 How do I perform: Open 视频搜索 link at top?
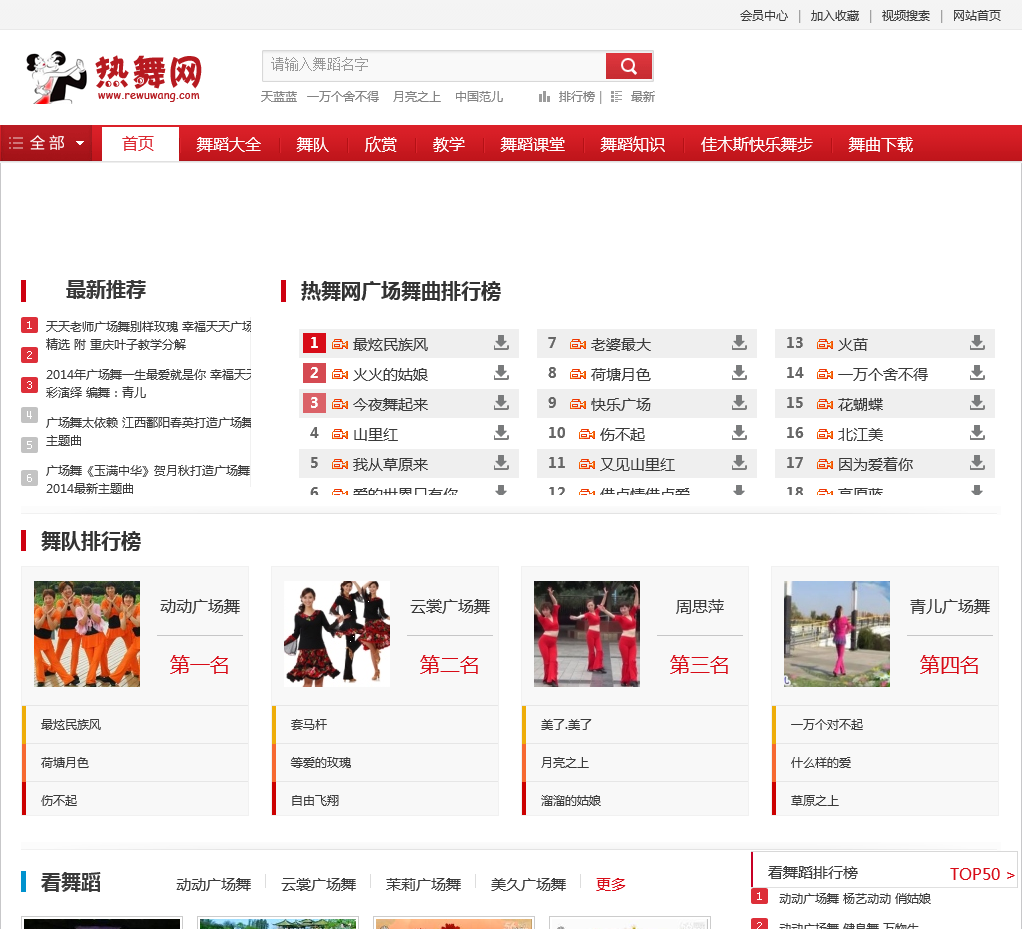coord(905,16)
